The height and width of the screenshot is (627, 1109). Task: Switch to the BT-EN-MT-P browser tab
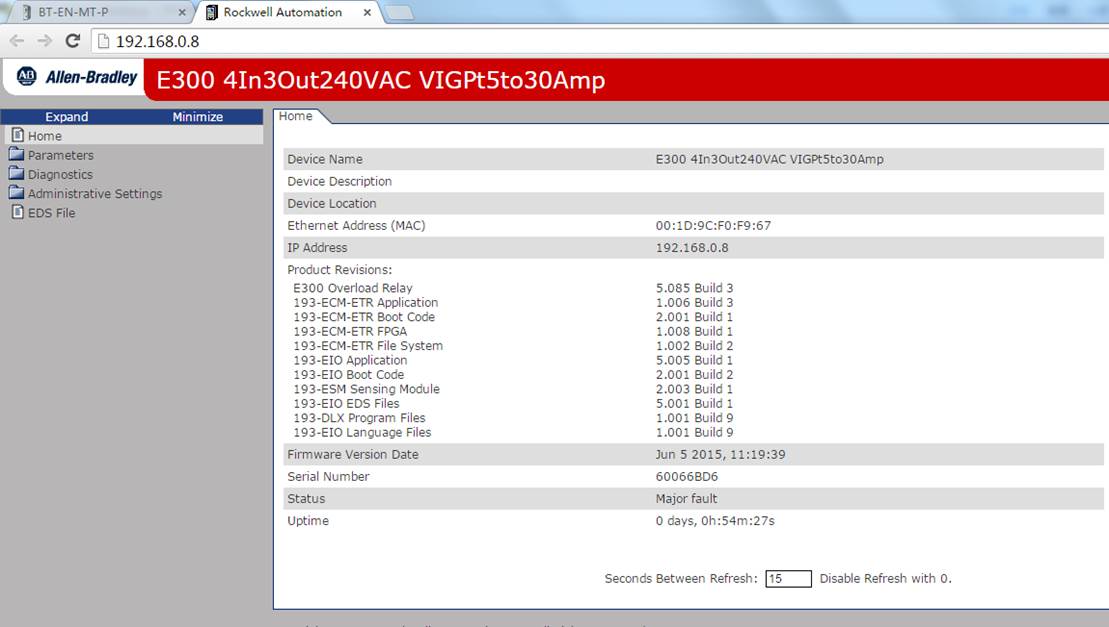tap(98, 12)
